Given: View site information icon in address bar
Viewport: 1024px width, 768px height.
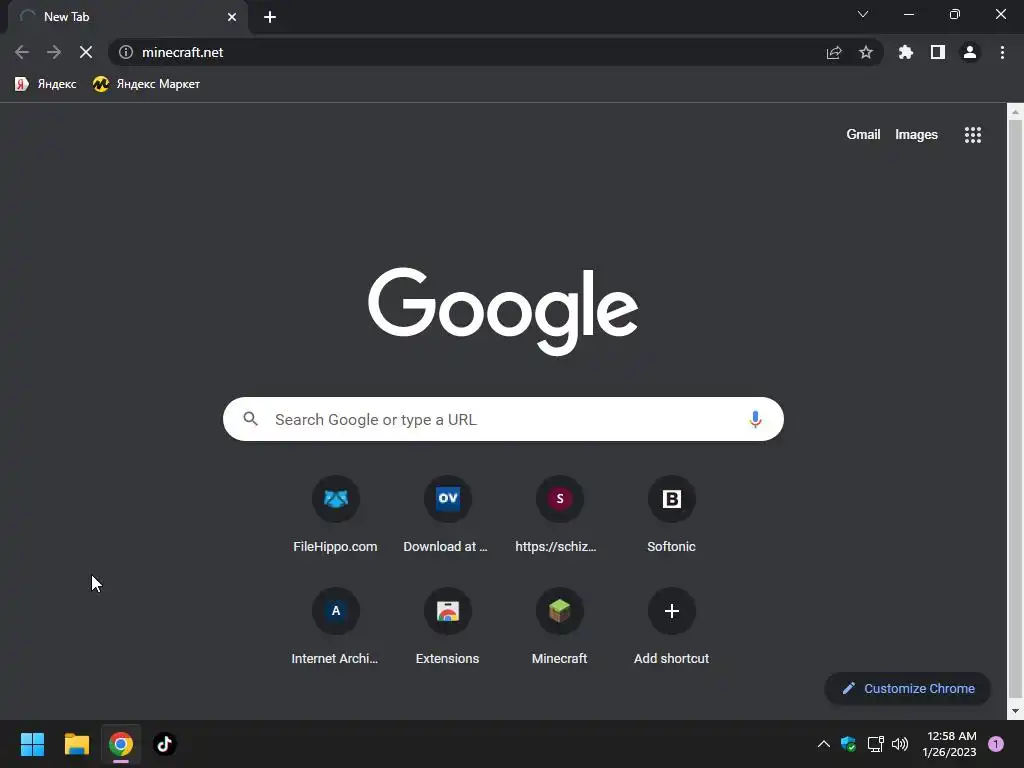Looking at the screenshot, I should (126, 52).
